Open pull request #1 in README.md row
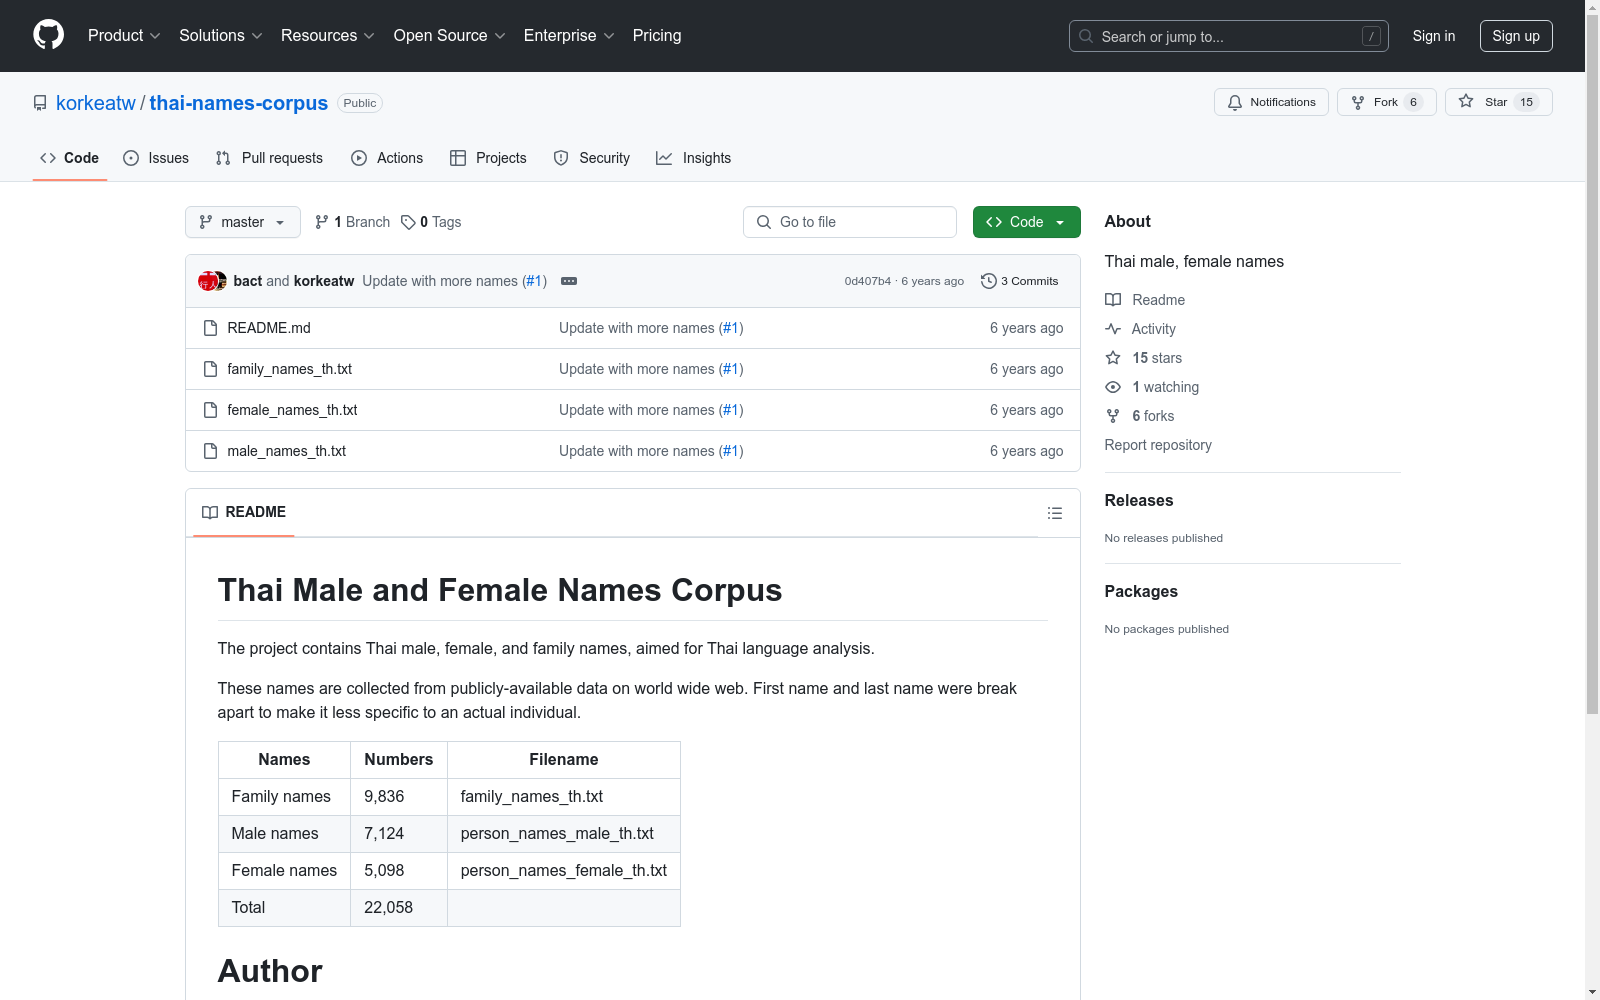 pos(731,328)
